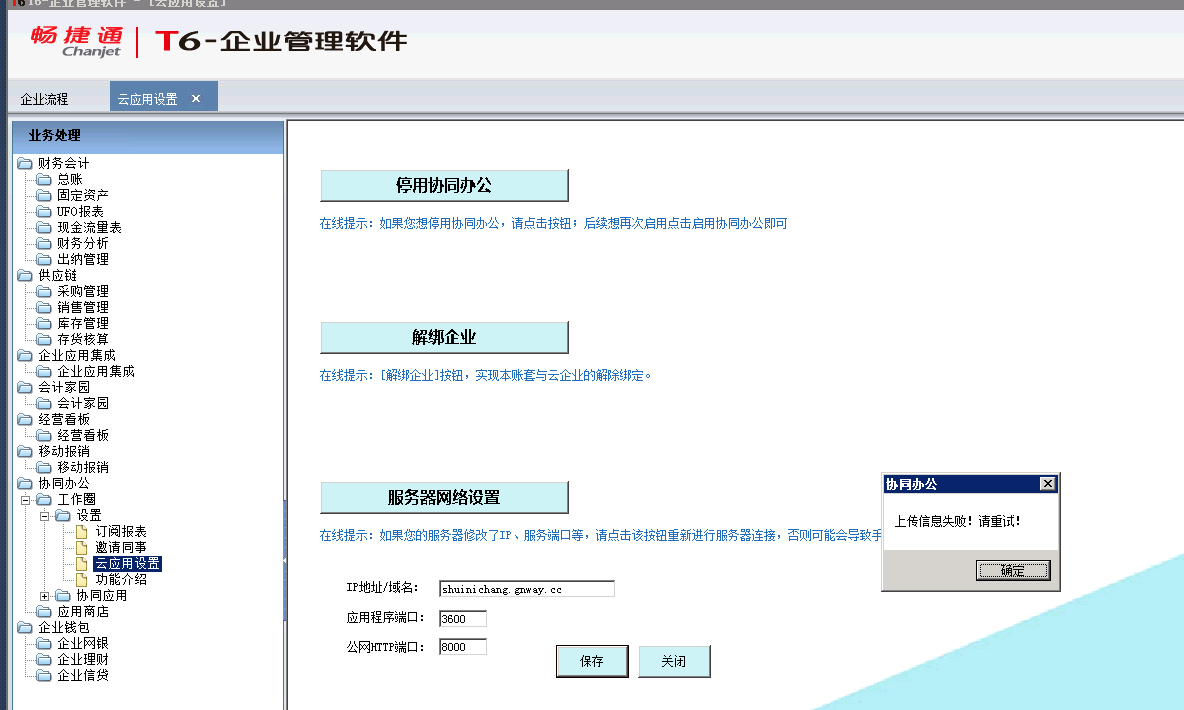Click the 停用协同办公 button

point(444,185)
